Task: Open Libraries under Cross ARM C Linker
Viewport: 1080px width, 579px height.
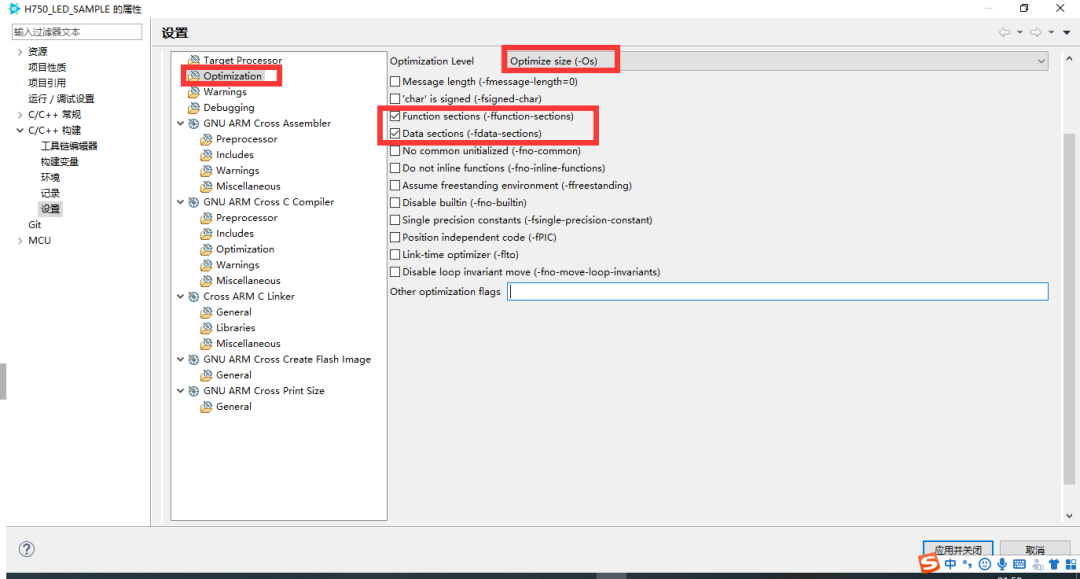Action: click(x=236, y=328)
